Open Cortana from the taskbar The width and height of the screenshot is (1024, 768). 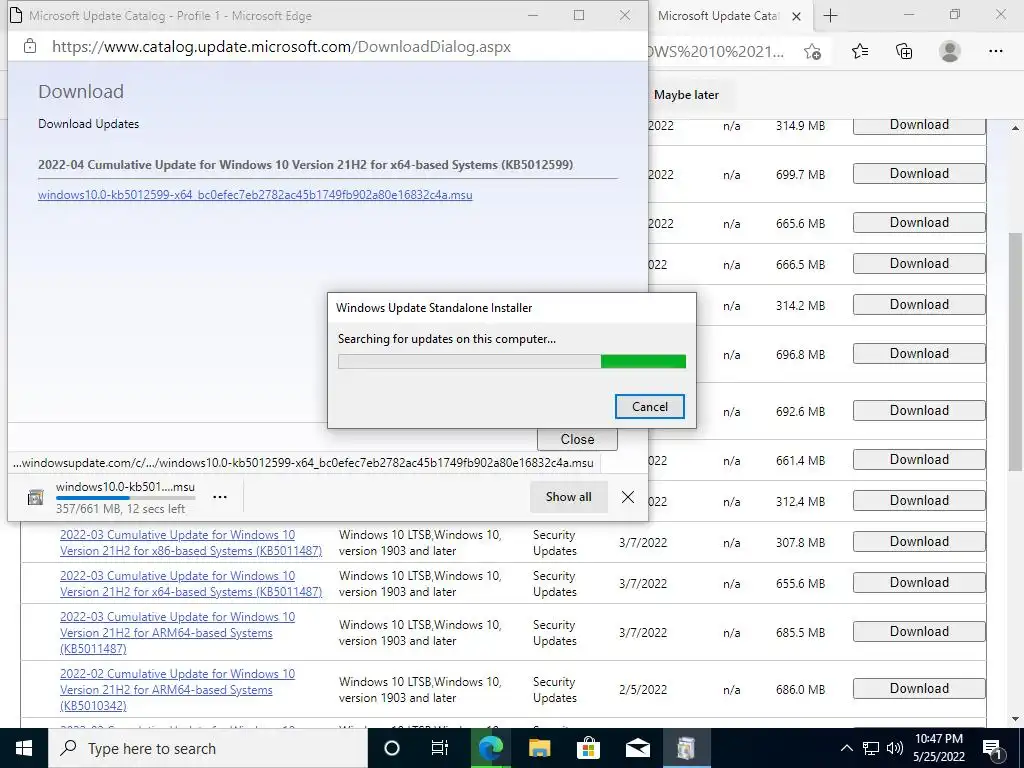392,748
